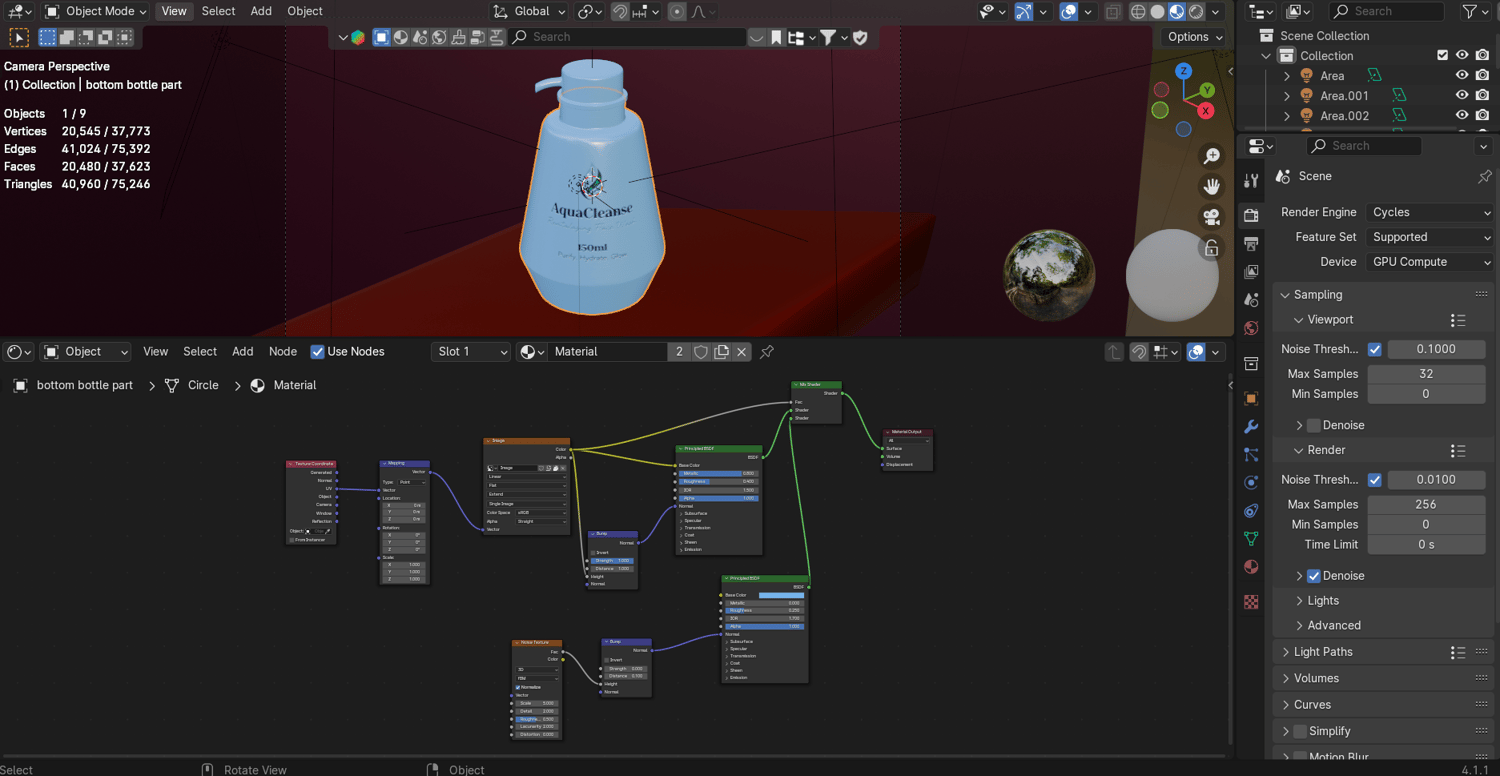Screen dimensions: 1500x776
Task: Open the Material properties tab
Action: point(1251,567)
